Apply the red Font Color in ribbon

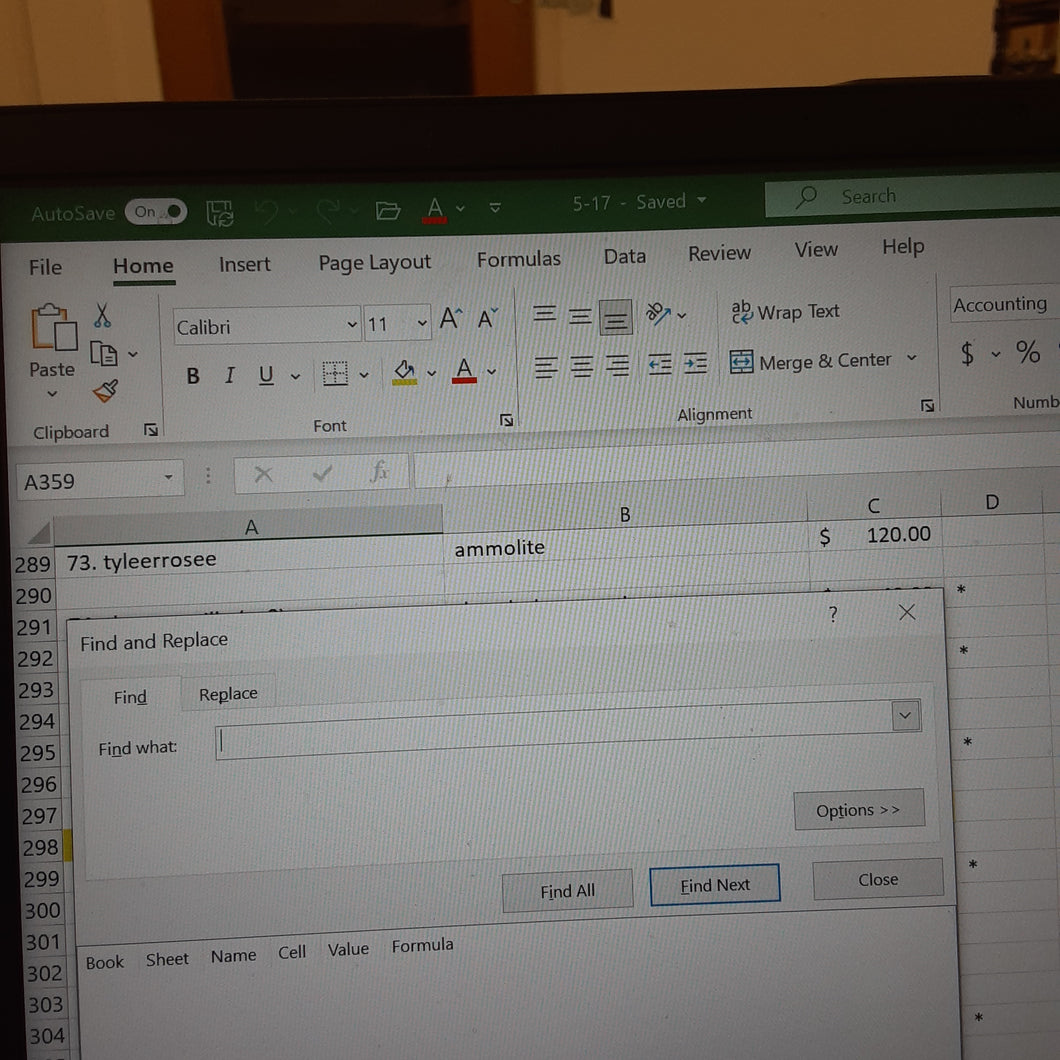pos(464,370)
